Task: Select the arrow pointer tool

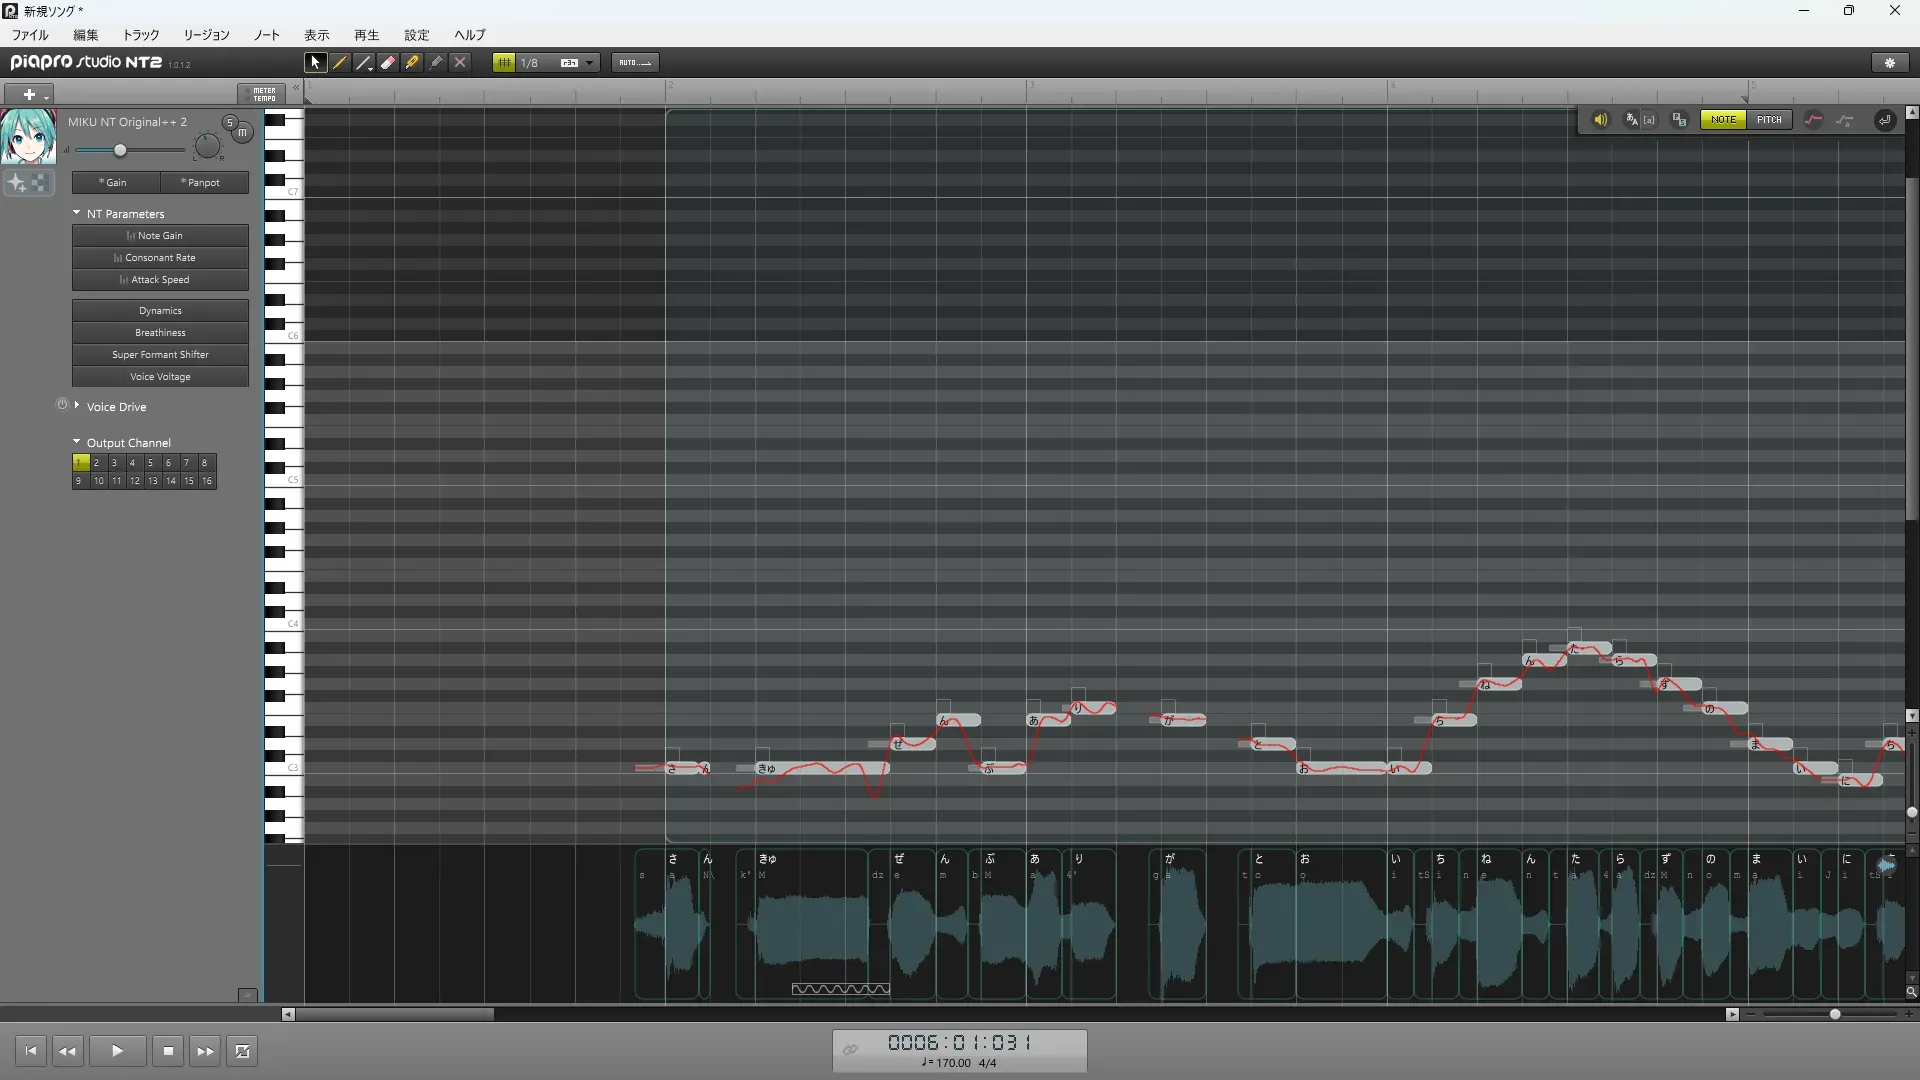Action: pyautogui.click(x=315, y=62)
